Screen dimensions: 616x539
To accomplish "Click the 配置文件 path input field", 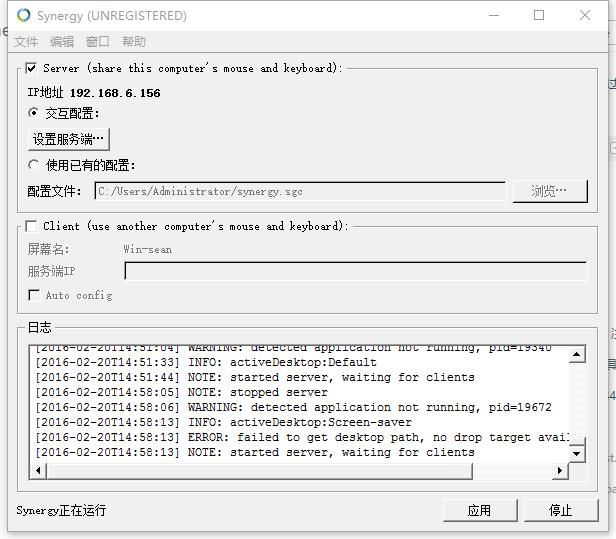I will (300, 191).
